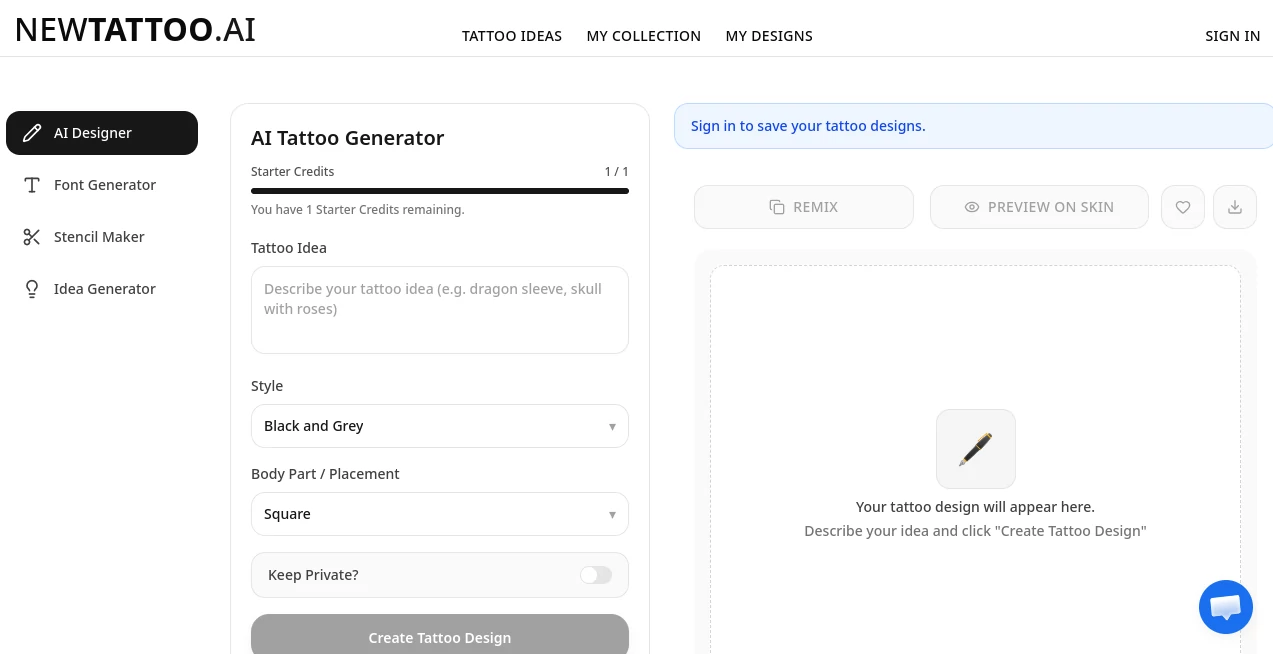The height and width of the screenshot is (654, 1273).
Task: Click the Remix button
Action: (804, 207)
